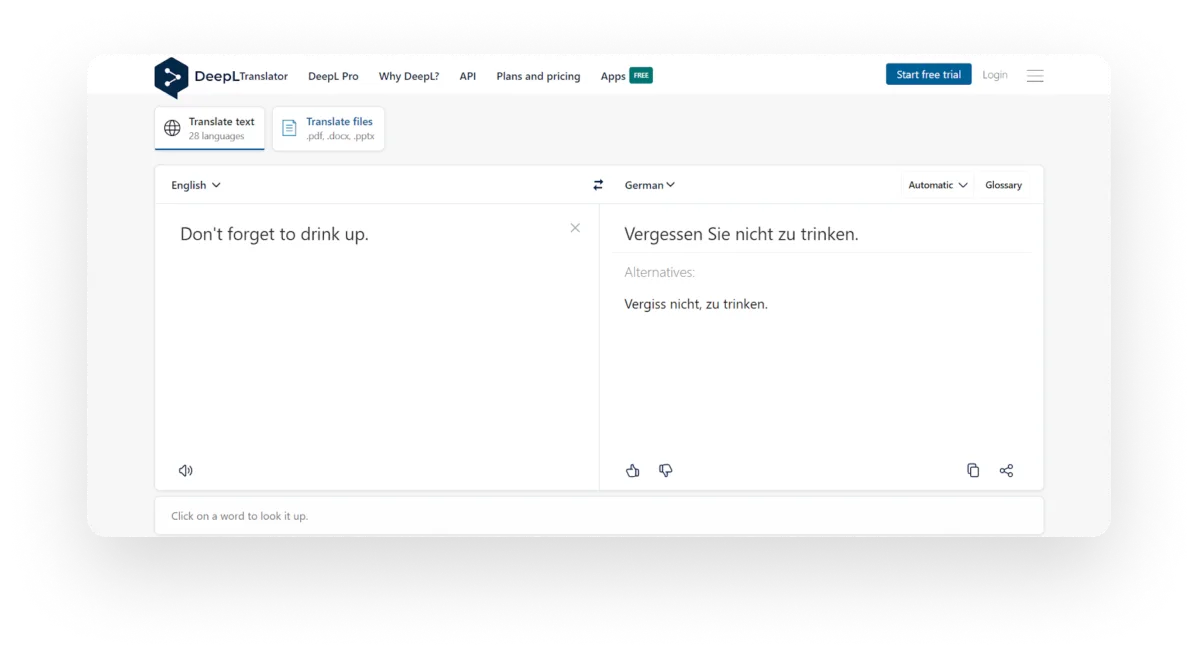Click the DeepL logo
This screenshot has height=658, width=1198.
click(x=172, y=76)
